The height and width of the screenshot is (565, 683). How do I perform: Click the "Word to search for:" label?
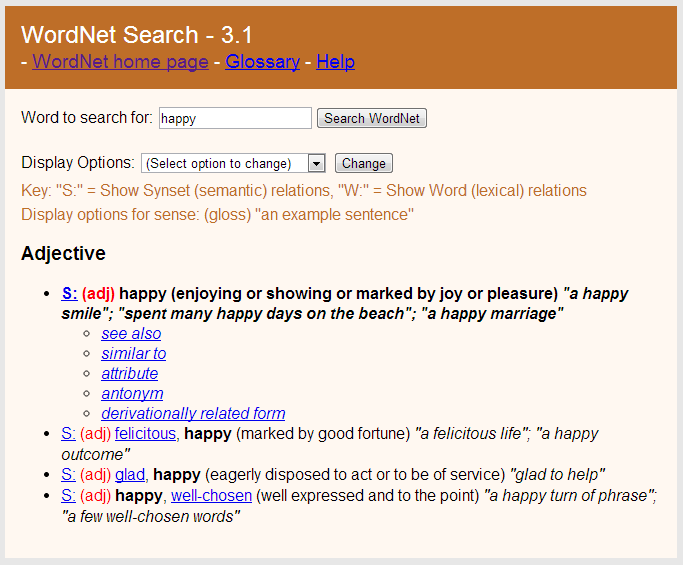87,118
